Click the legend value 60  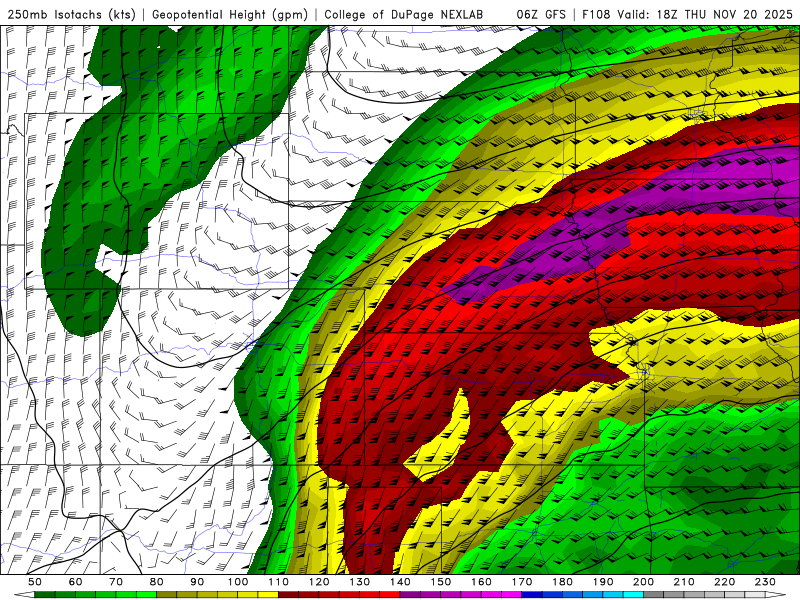click(76, 582)
